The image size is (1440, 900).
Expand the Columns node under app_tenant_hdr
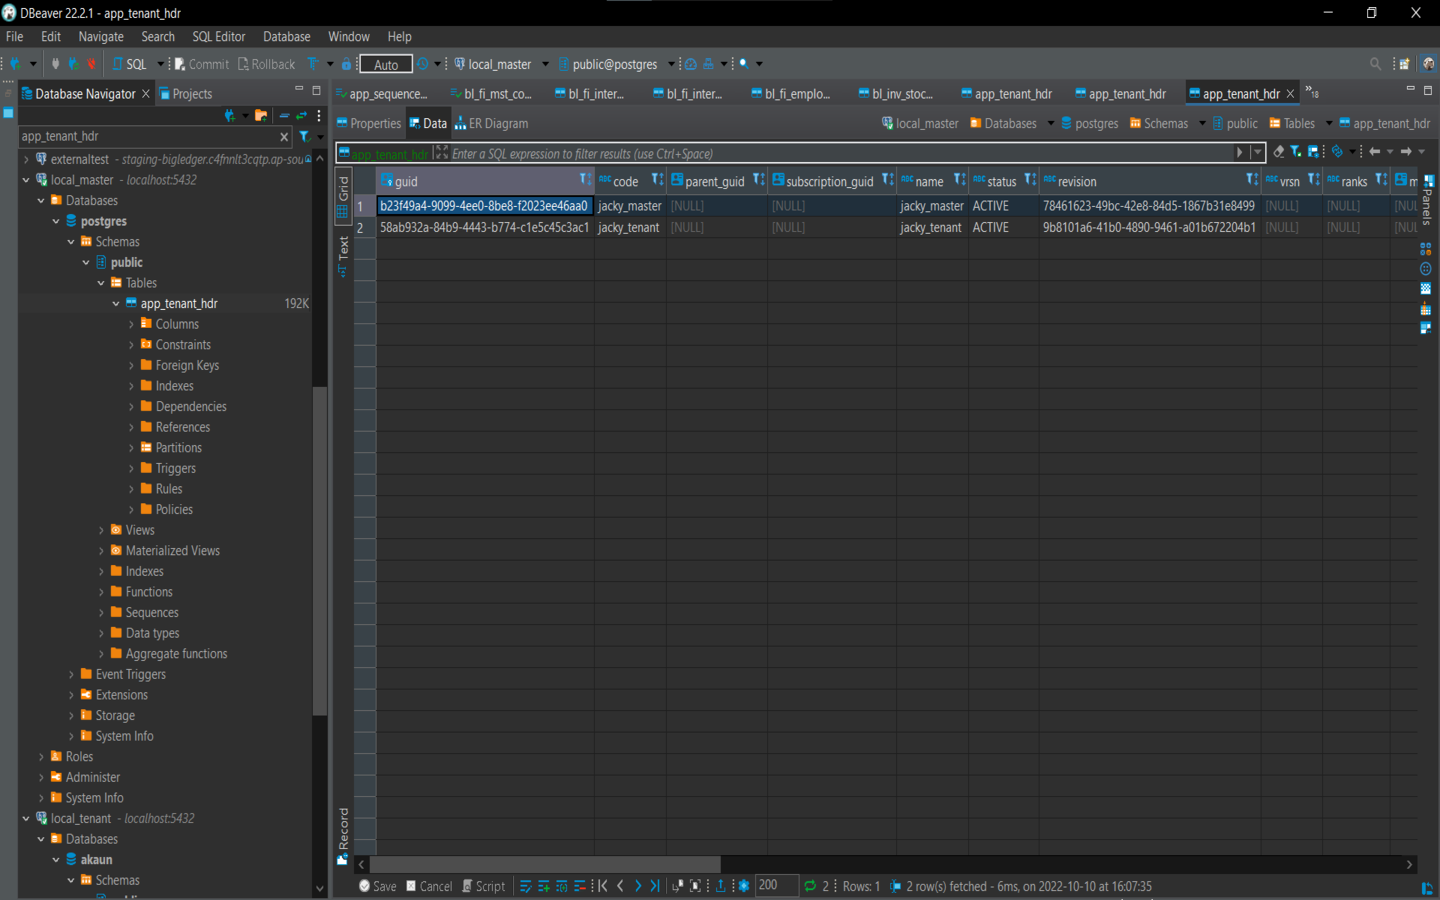click(131, 324)
